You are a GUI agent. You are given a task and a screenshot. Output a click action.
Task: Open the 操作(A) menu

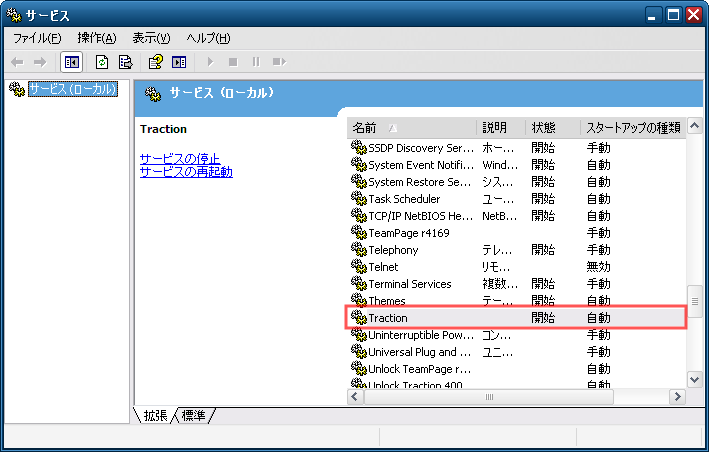point(97,38)
